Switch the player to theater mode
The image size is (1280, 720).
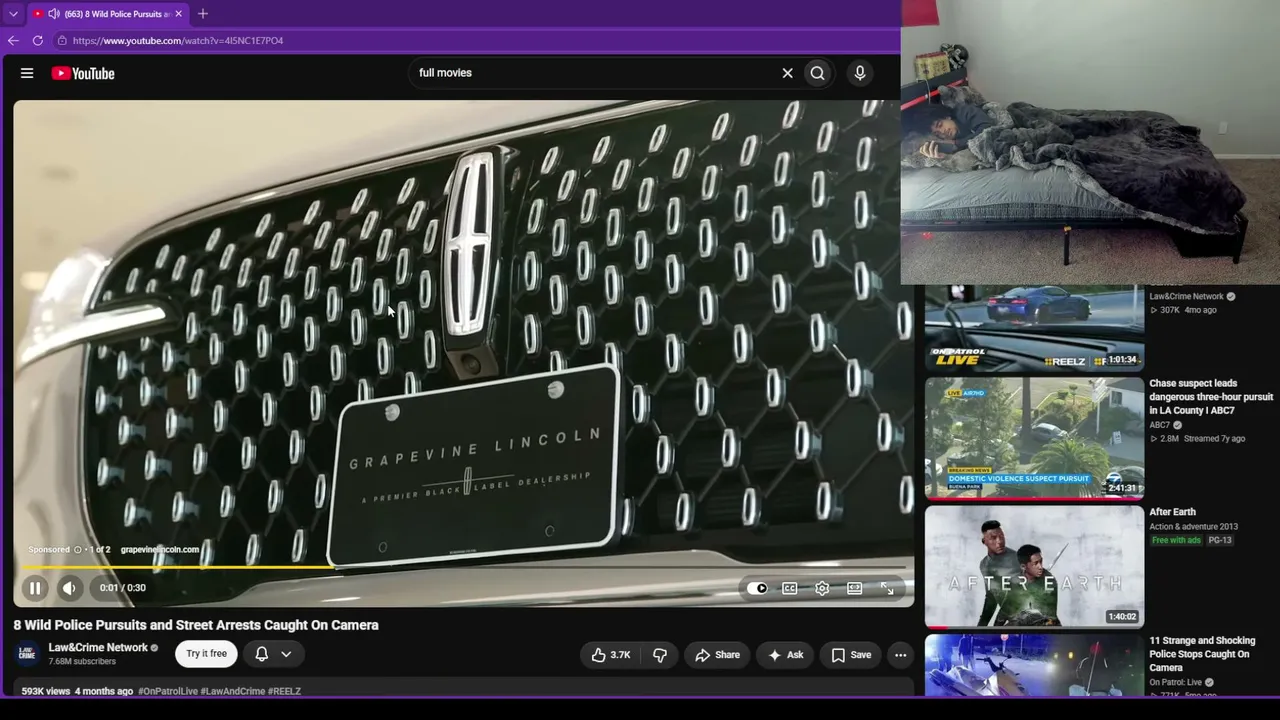click(x=855, y=588)
